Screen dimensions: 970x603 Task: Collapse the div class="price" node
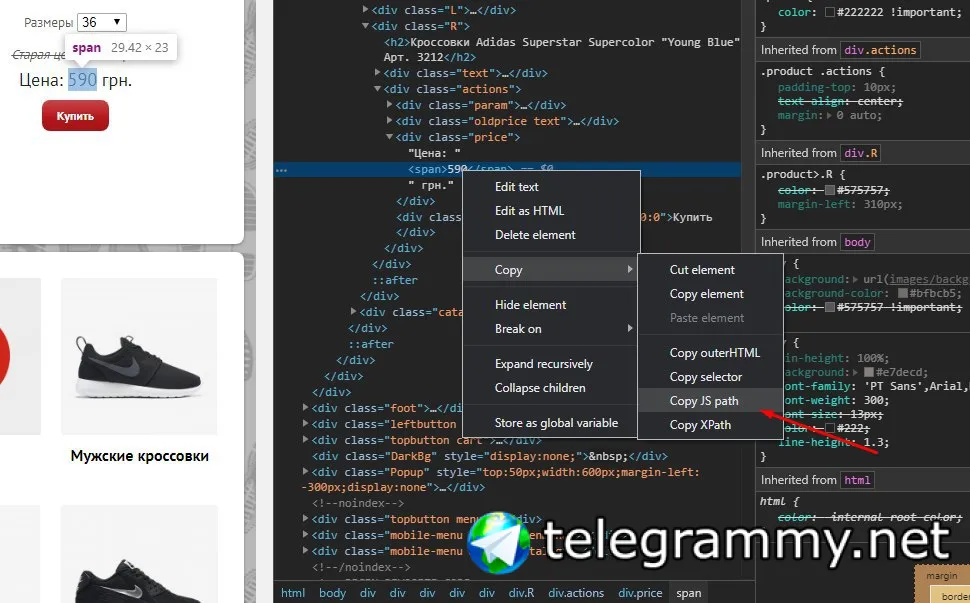(390, 137)
